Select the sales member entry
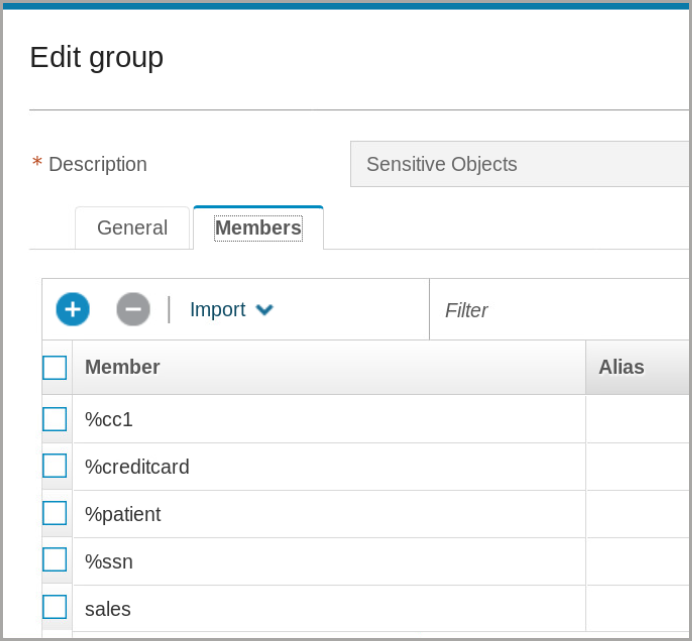 click(108, 609)
